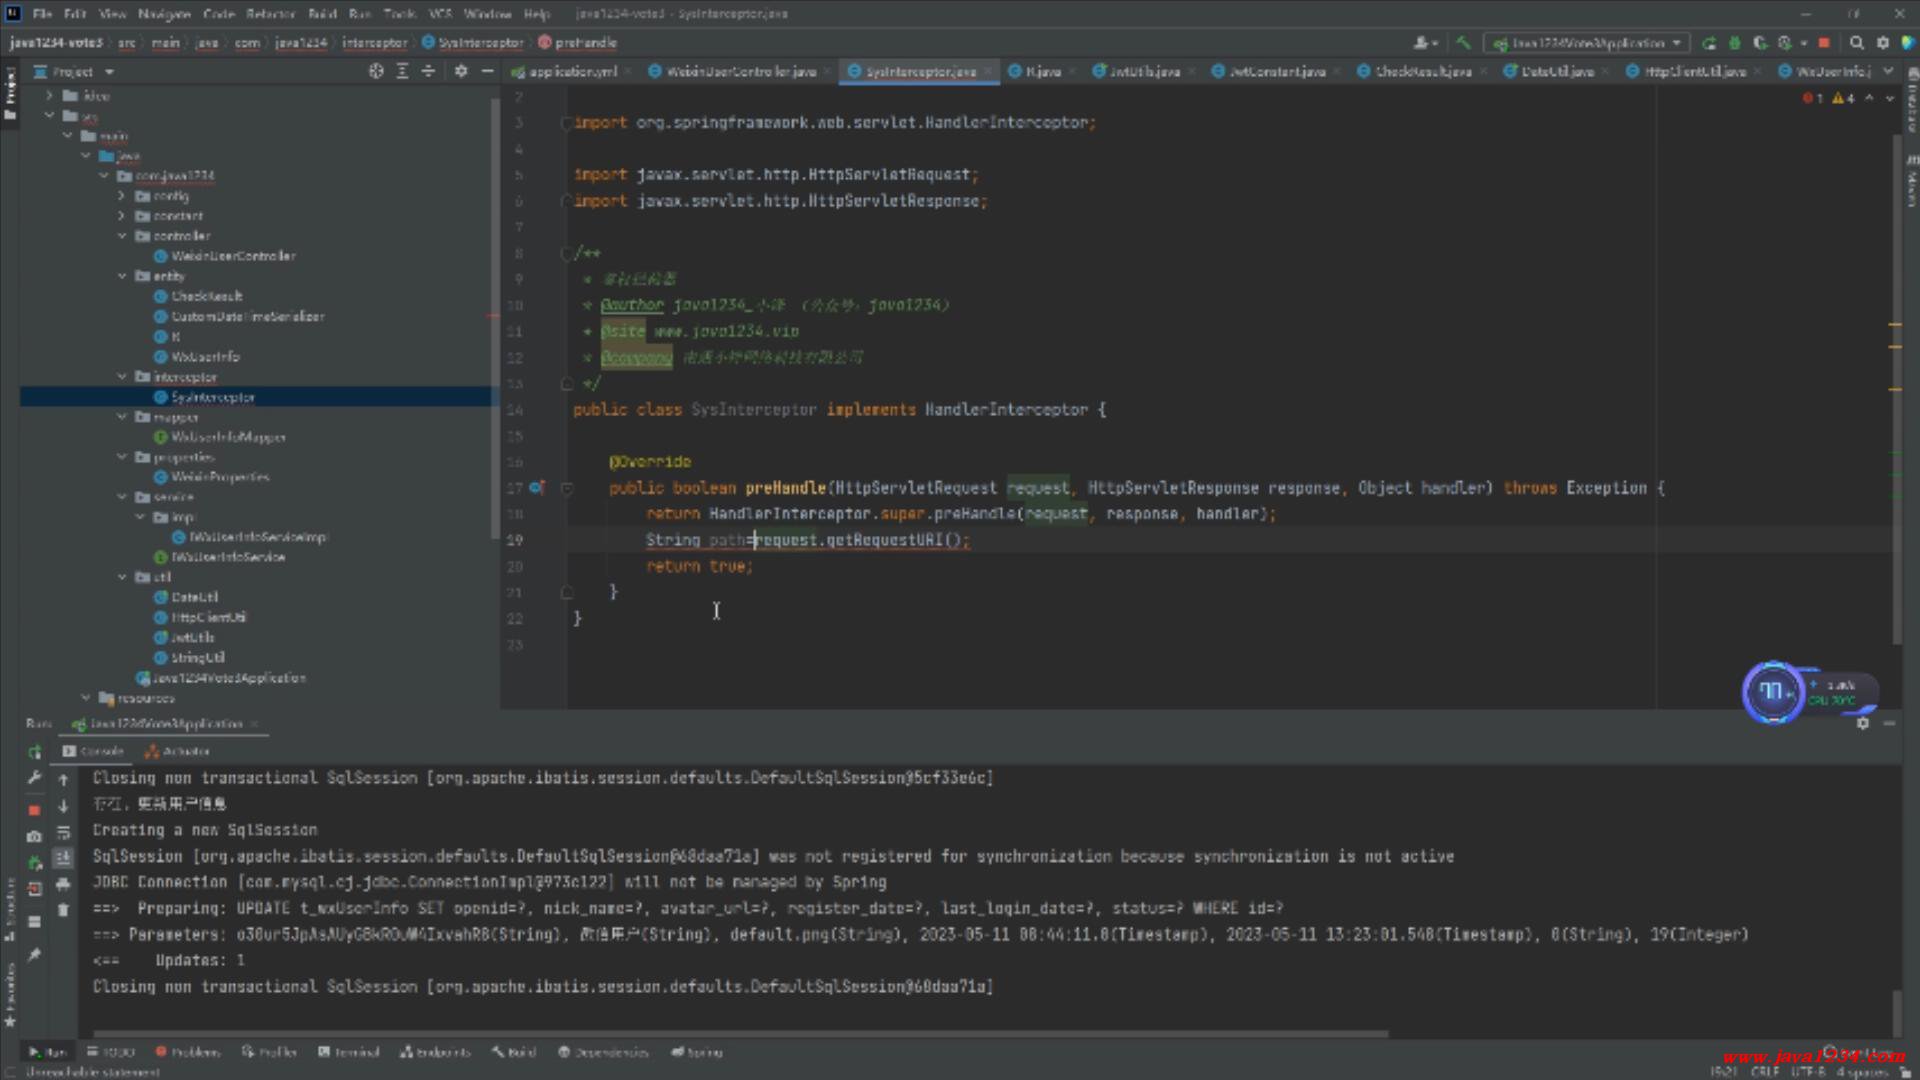
Task: Collapse the interceptor package folder
Action: 123,377
